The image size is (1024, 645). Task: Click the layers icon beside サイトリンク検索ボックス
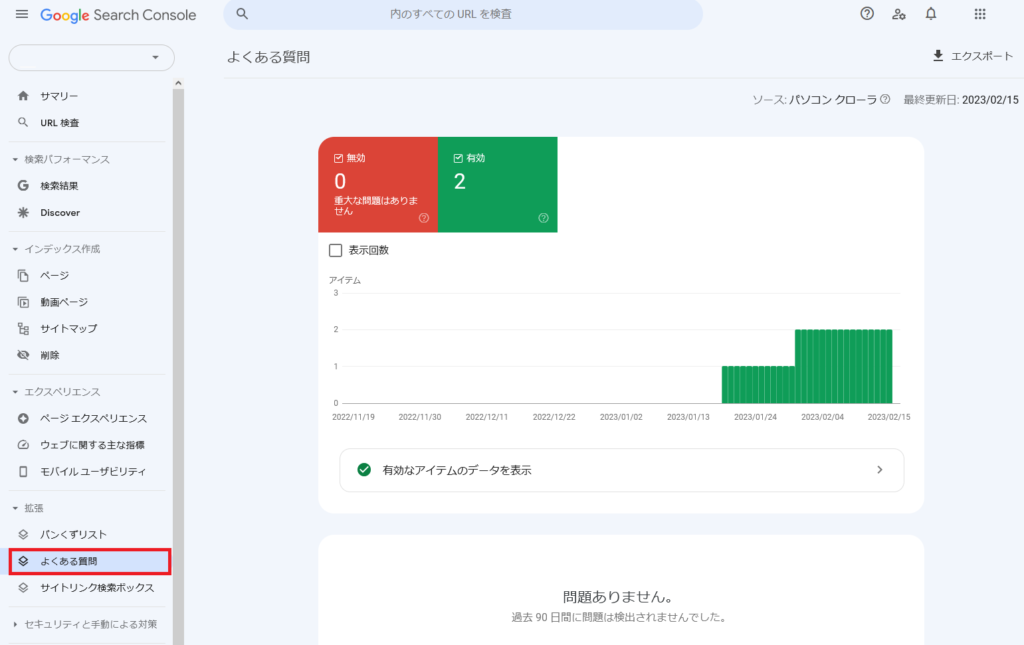(24, 588)
